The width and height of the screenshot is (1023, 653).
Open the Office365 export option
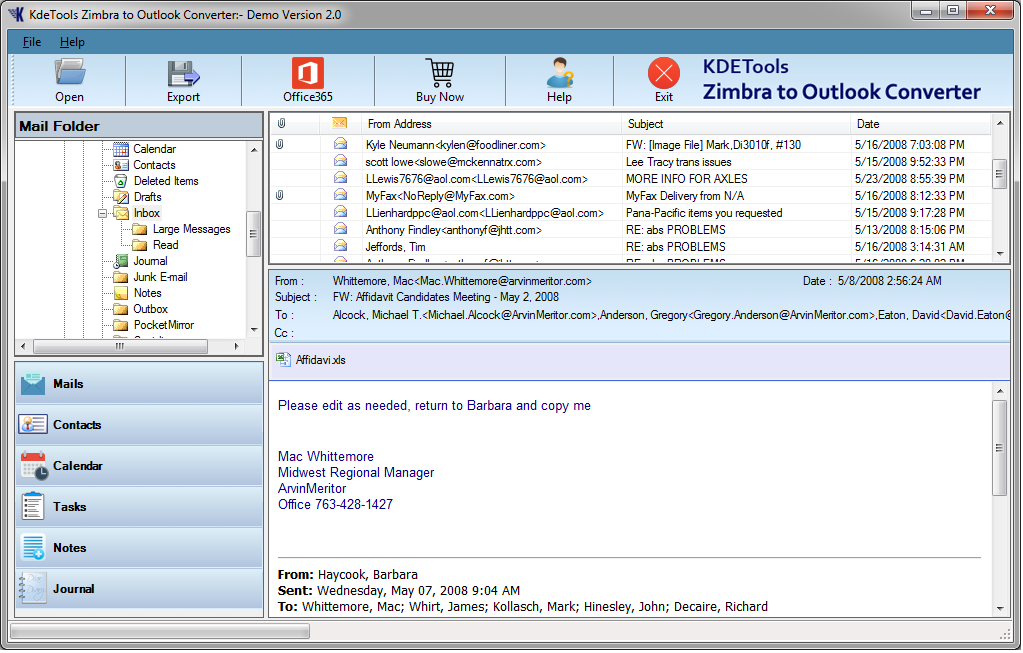pyautogui.click(x=307, y=73)
